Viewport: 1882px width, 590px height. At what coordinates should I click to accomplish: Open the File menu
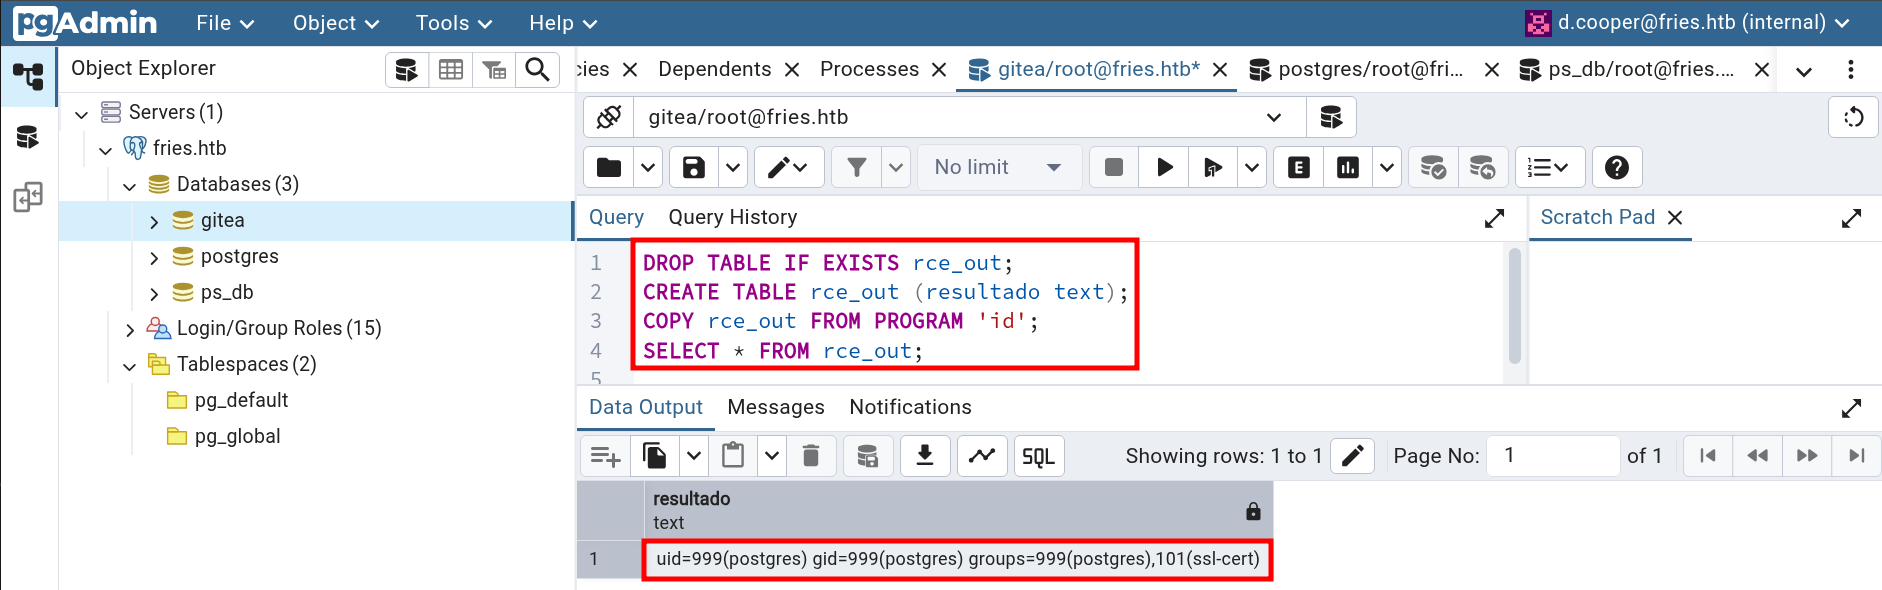coord(225,22)
